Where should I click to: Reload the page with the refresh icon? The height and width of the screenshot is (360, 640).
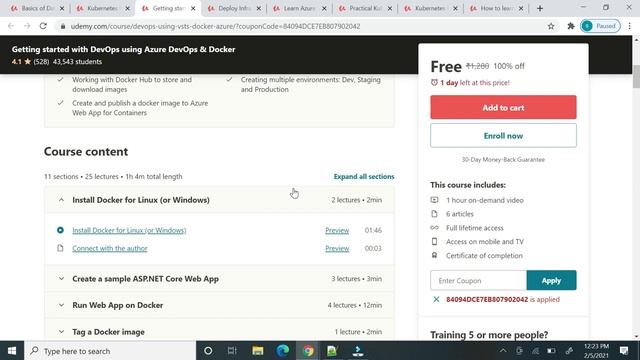(x=43, y=26)
